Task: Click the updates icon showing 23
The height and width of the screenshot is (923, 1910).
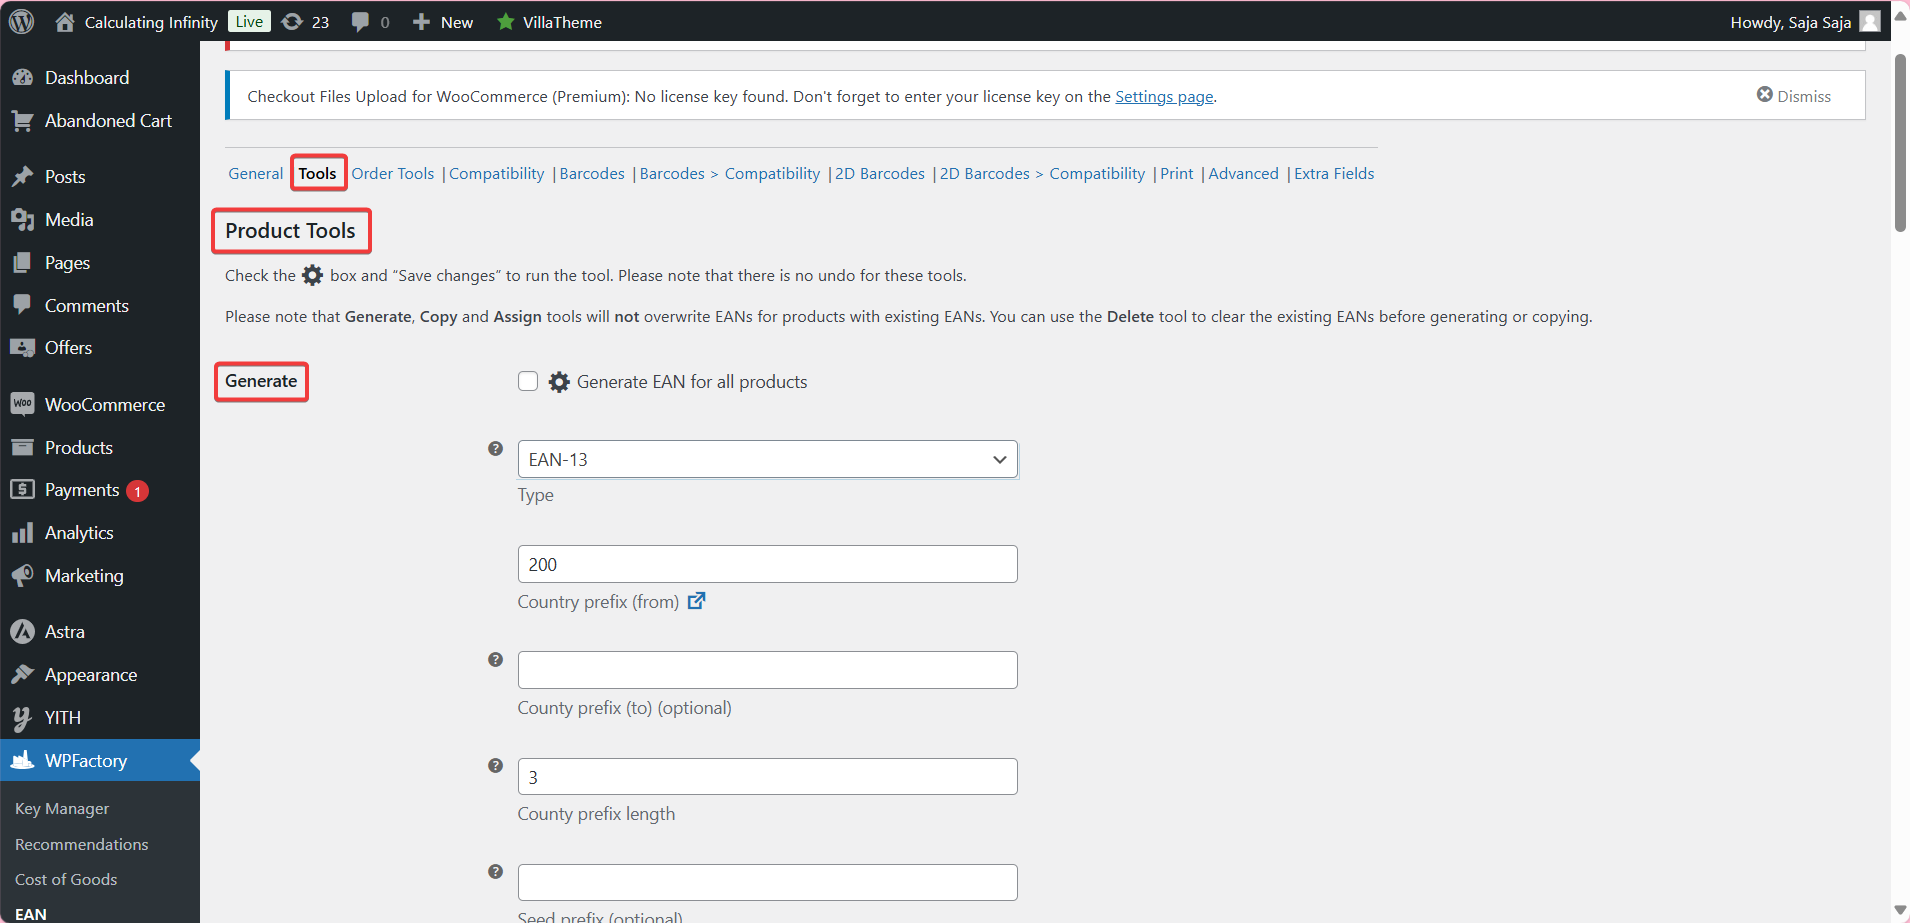Action: [x=292, y=21]
